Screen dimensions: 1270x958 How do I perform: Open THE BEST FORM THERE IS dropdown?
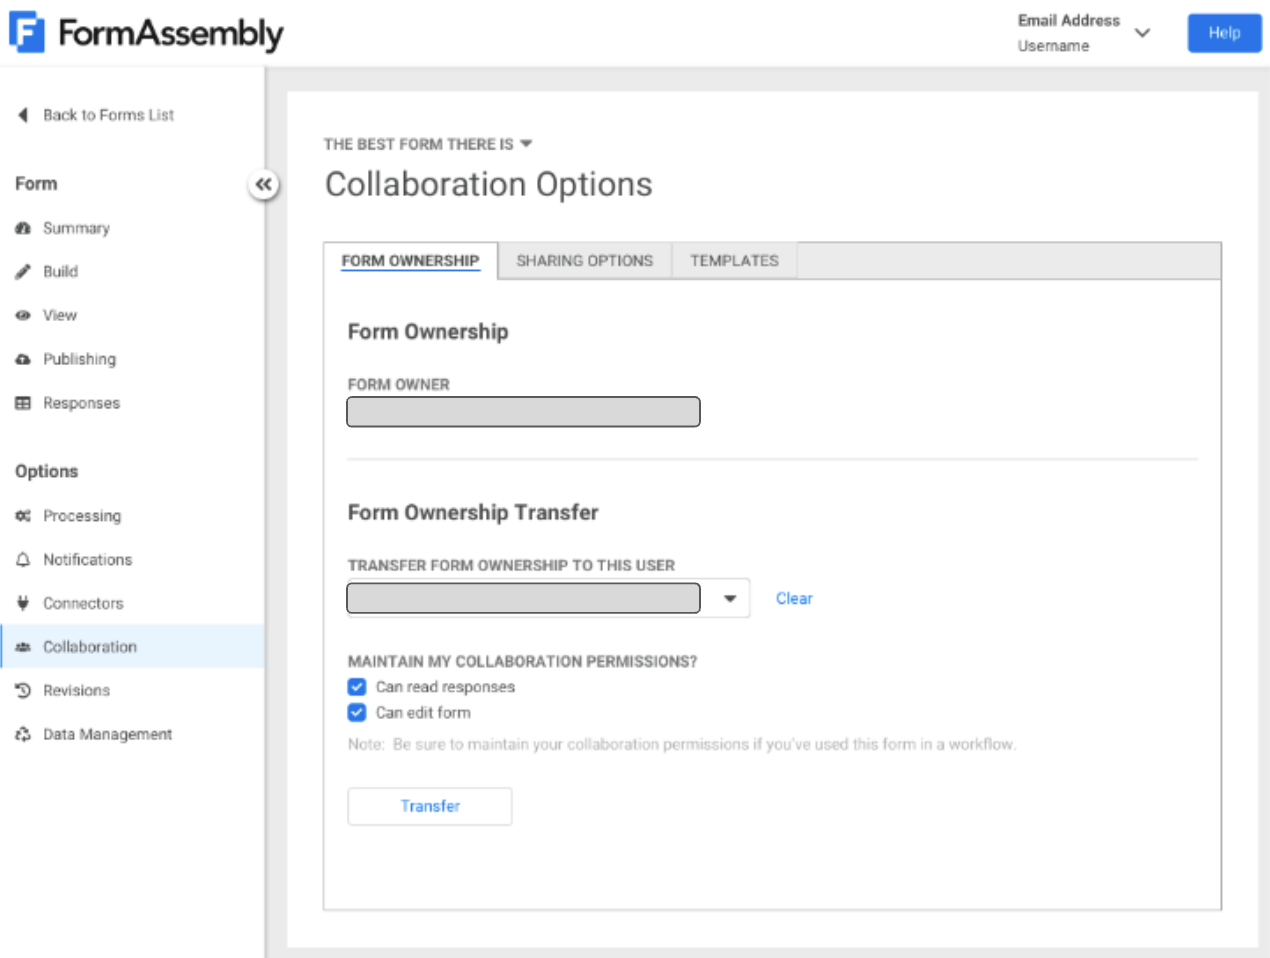click(x=527, y=144)
